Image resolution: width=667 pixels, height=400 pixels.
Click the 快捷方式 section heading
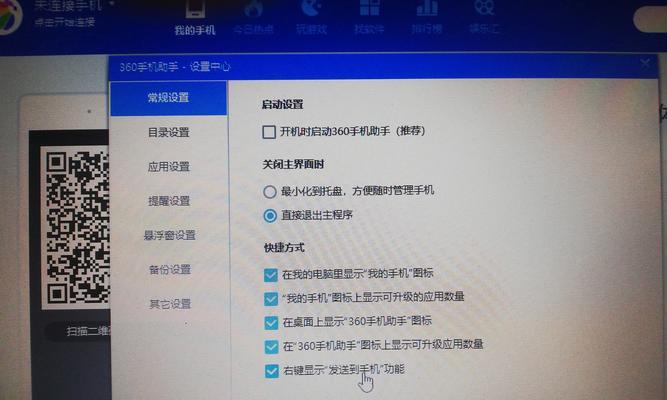[x=284, y=248]
